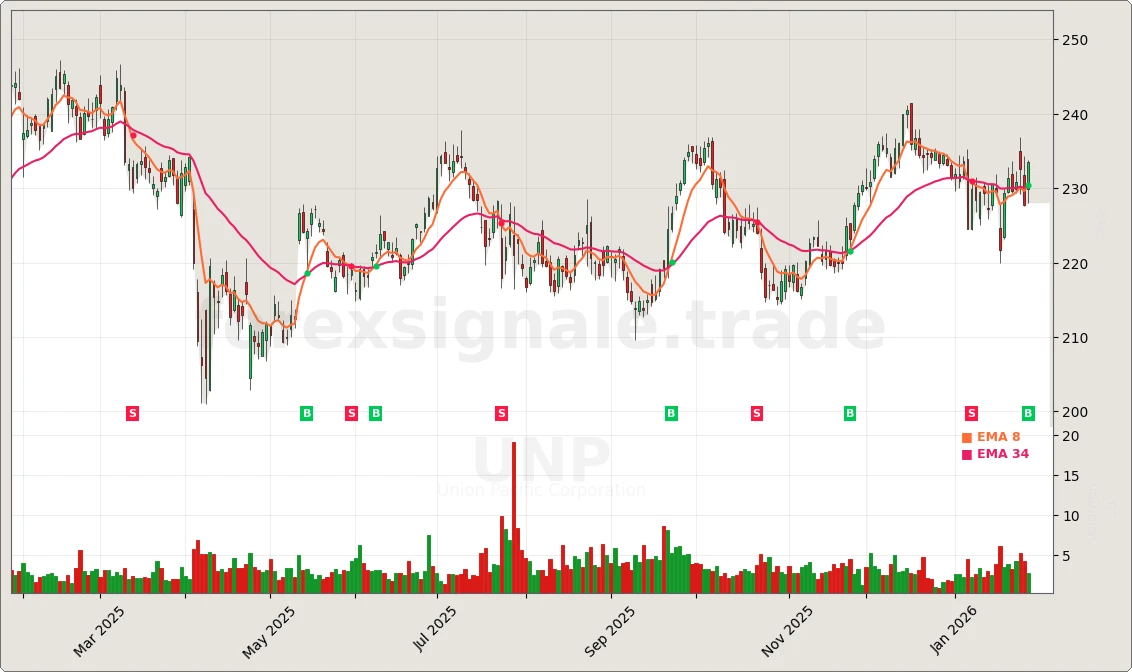
Task: Click the S sell marker just before Jan 2026
Action: point(971,412)
